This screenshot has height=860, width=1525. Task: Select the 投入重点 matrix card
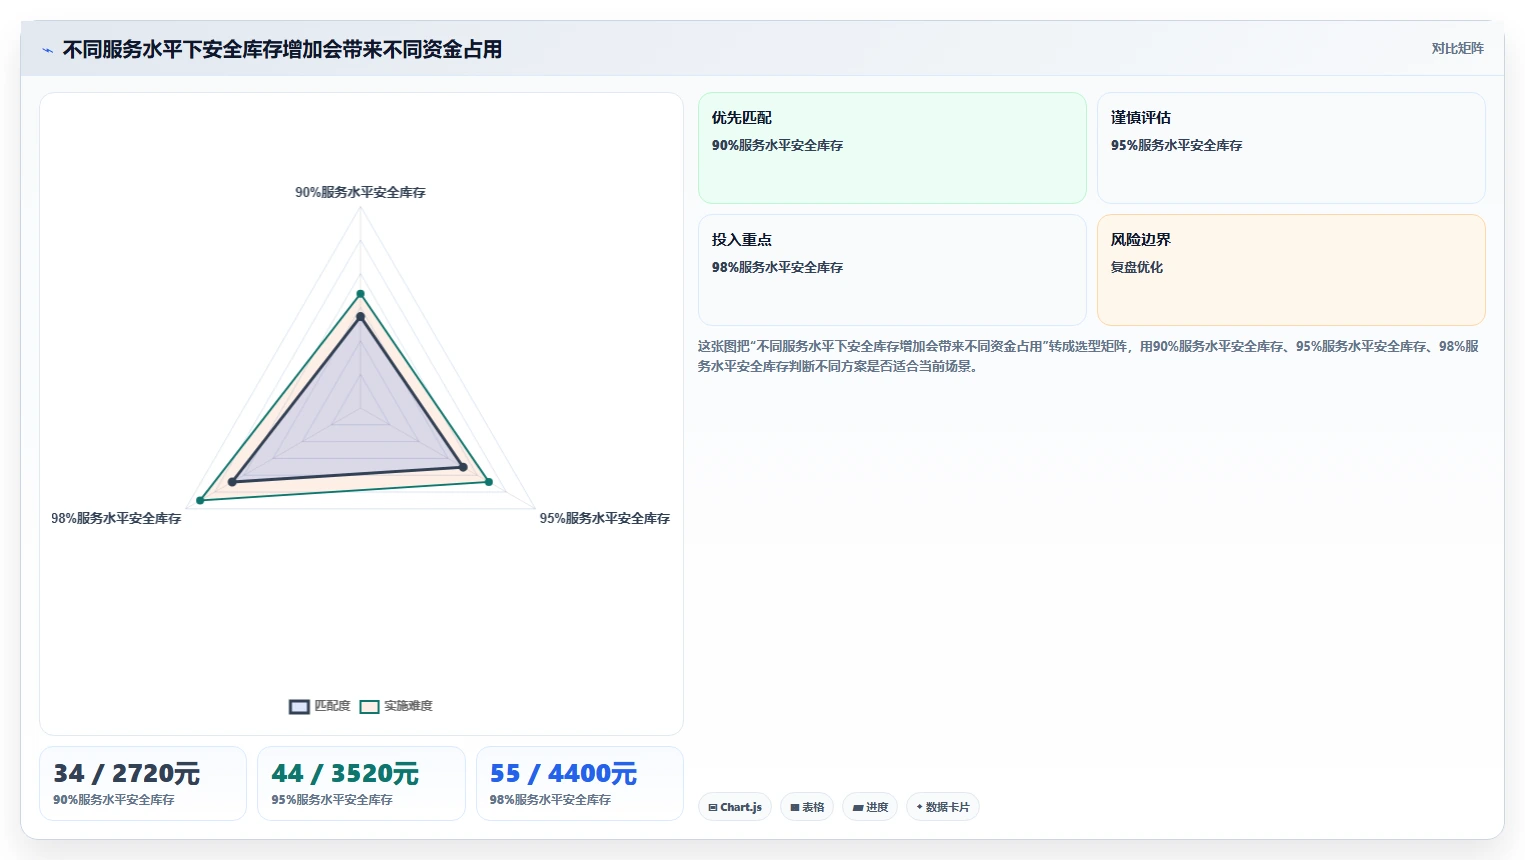point(892,270)
